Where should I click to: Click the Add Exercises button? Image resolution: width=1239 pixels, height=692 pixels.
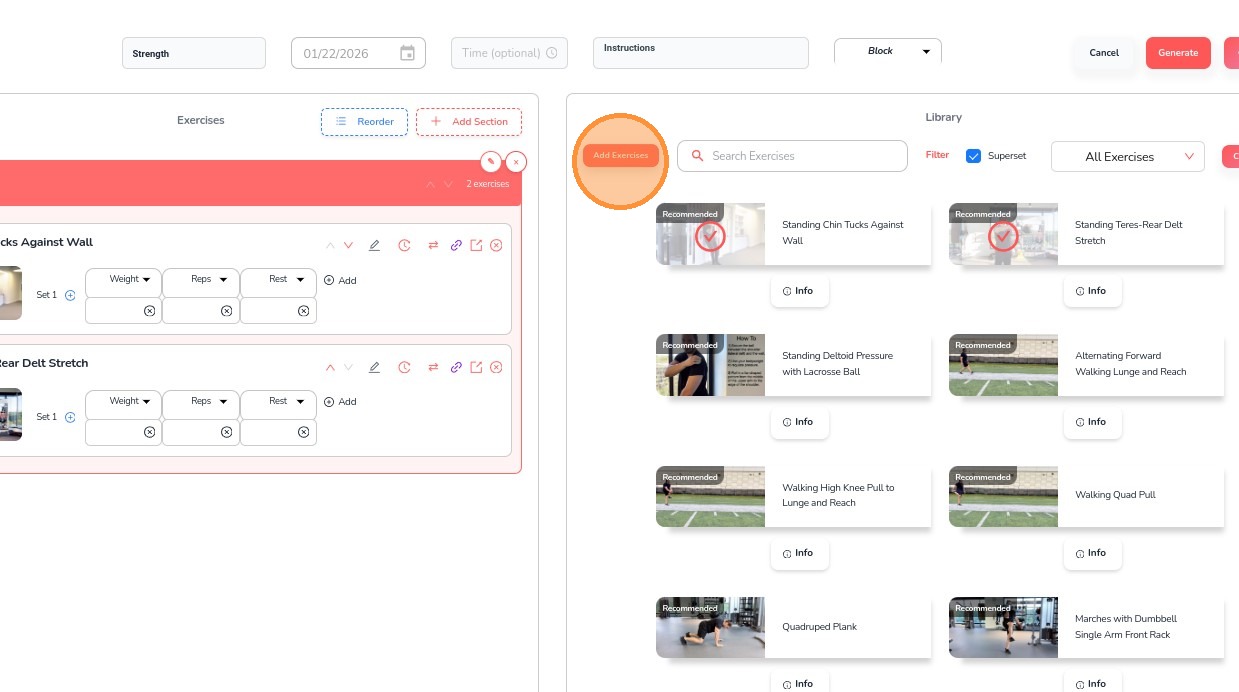coord(621,156)
